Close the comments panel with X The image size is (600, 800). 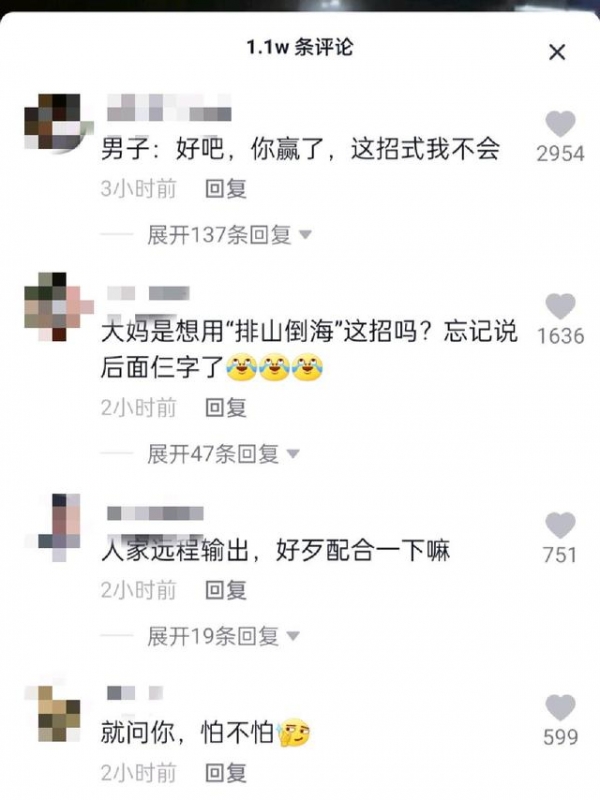coord(557,52)
